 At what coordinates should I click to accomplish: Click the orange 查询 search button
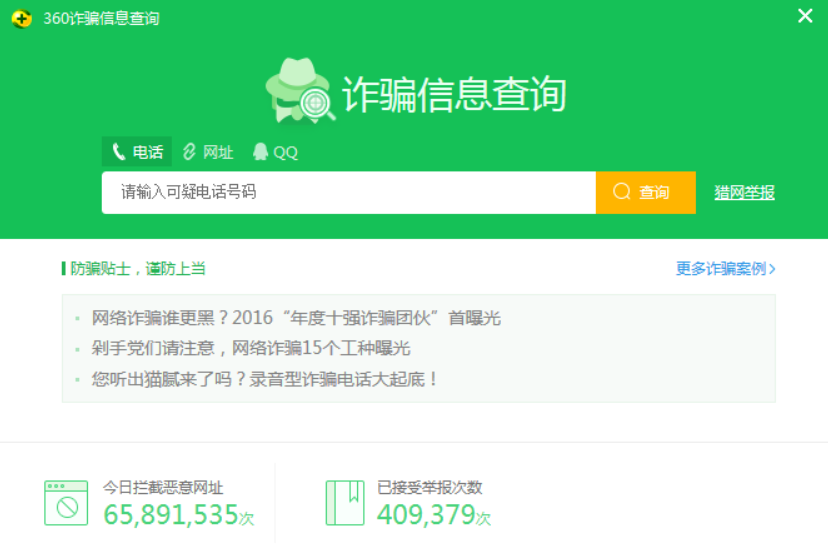click(645, 192)
